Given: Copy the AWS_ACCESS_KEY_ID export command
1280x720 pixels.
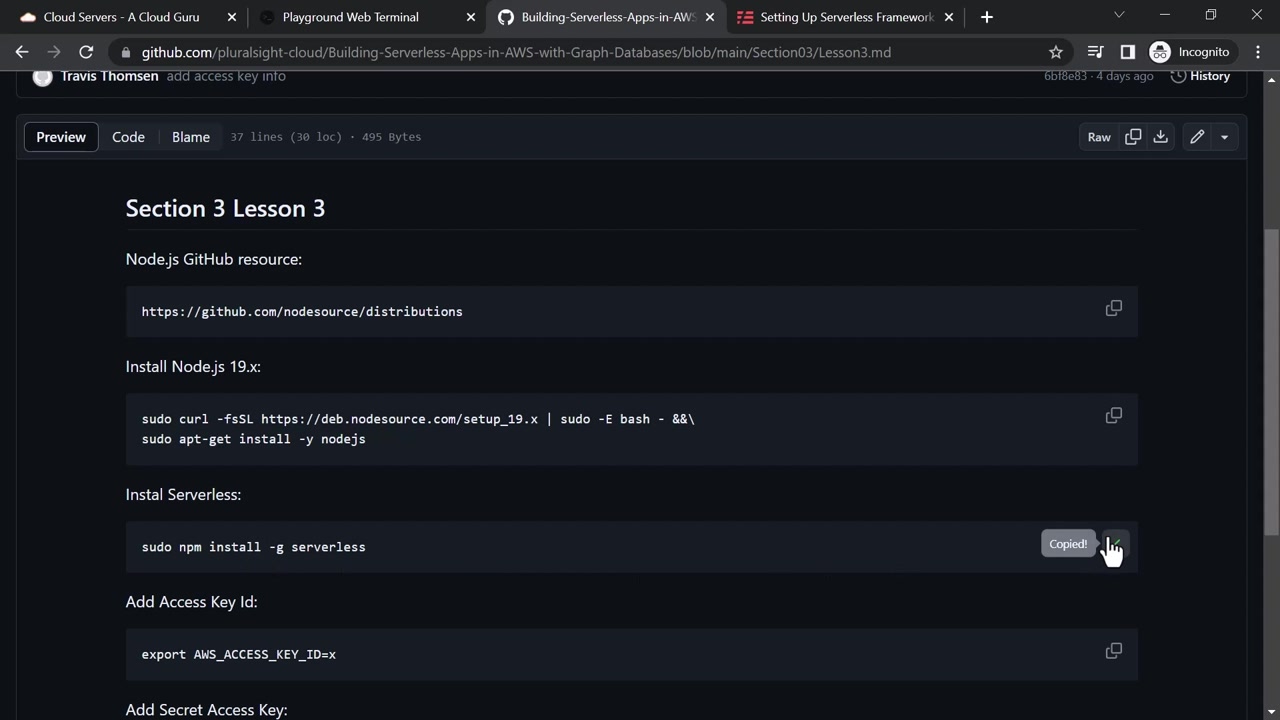Looking at the screenshot, I should click(x=1113, y=651).
